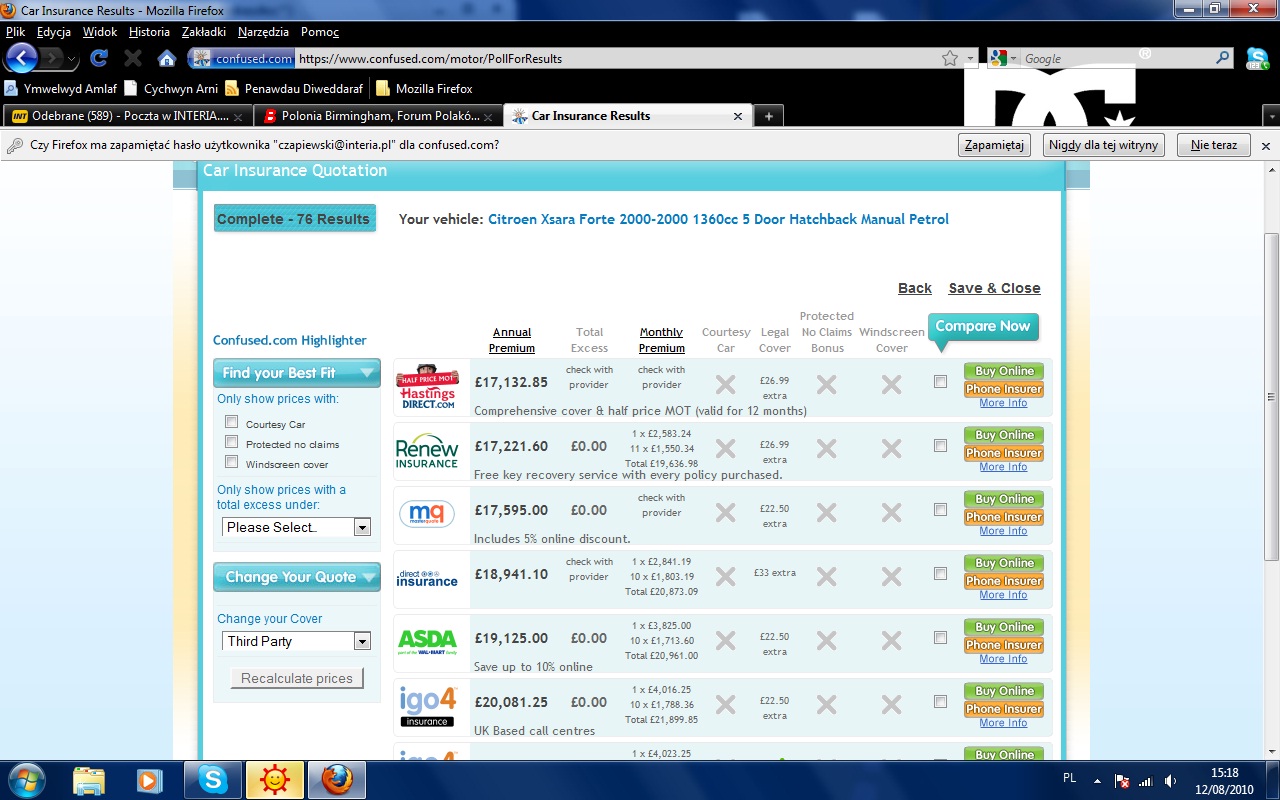Open a new tab with plus button

(768, 116)
